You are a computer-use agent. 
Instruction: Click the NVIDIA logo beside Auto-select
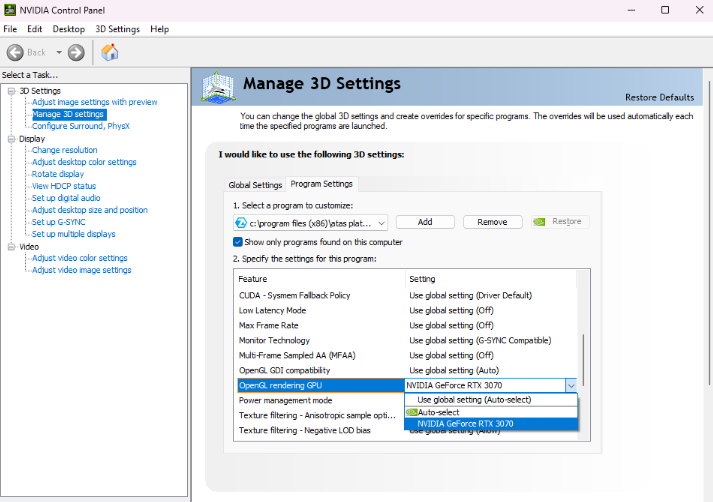(x=412, y=412)
